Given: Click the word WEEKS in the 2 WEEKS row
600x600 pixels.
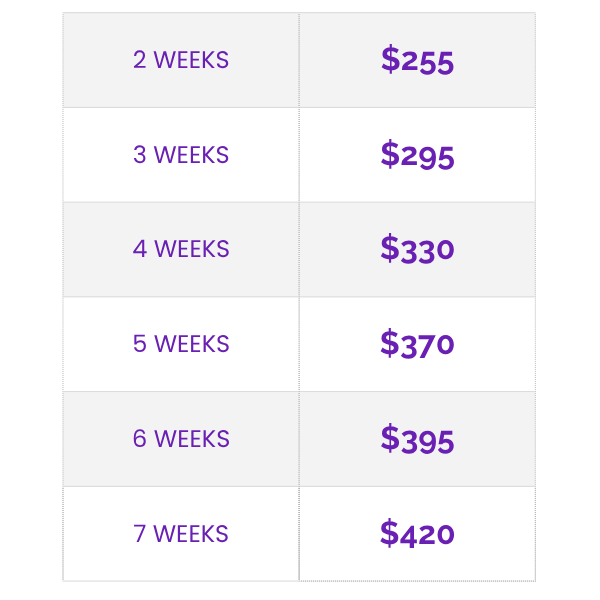Looking at the screenshot, I should [191, 60].
